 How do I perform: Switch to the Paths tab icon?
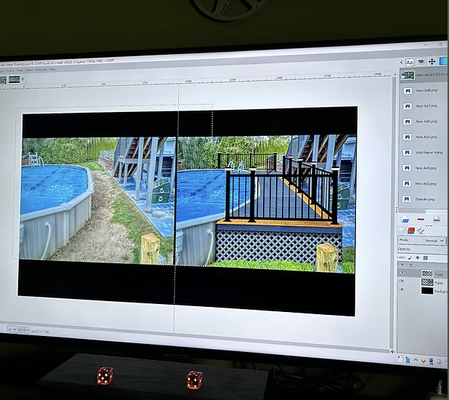point(421,231)
